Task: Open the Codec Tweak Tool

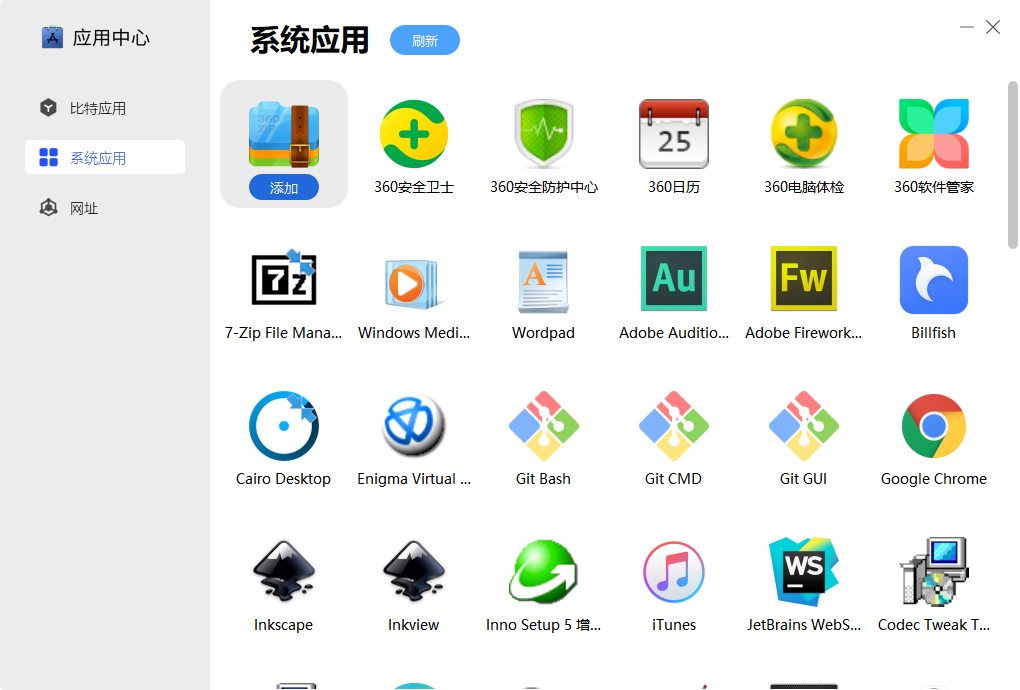Action: tap(933, 571)
